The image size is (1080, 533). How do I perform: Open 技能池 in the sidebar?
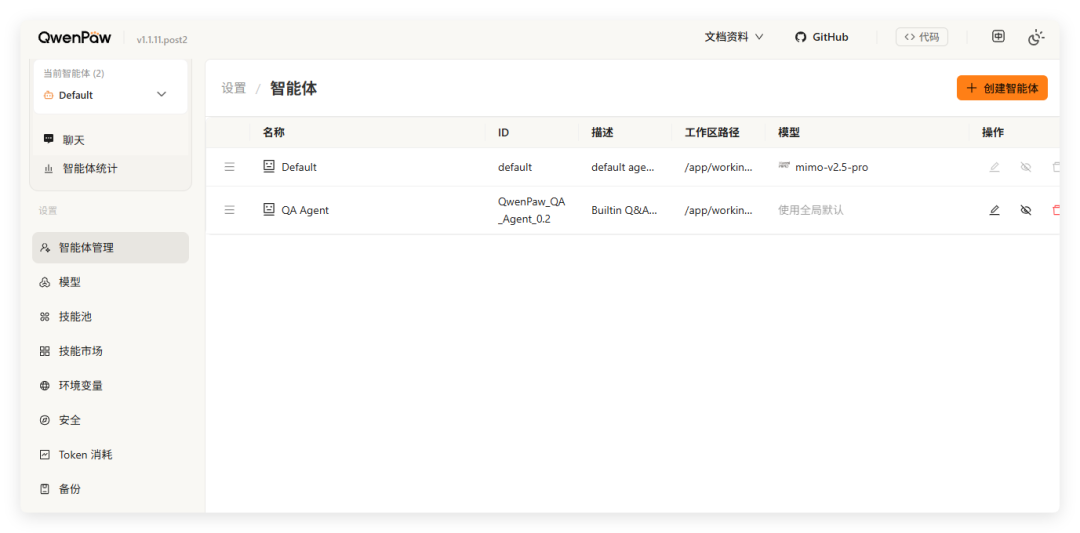(110, 317)
